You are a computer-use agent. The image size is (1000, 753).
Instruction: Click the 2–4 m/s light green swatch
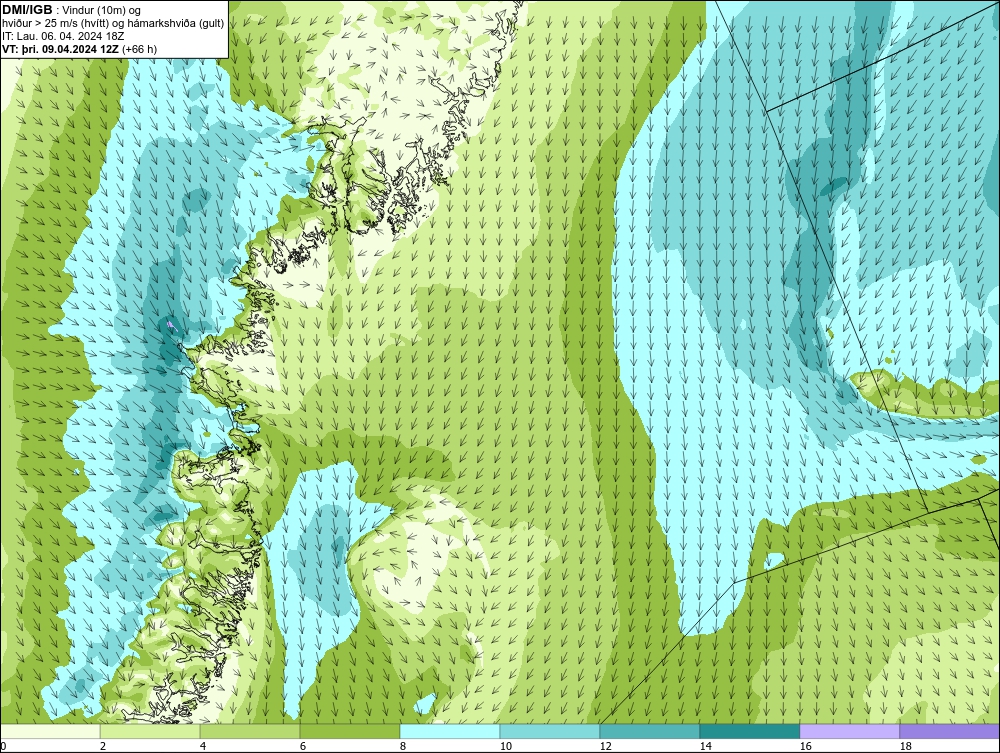(150, 731)
